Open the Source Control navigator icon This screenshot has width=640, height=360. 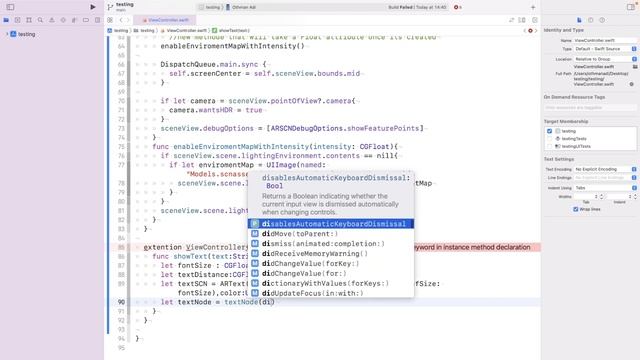coord(18,20)
